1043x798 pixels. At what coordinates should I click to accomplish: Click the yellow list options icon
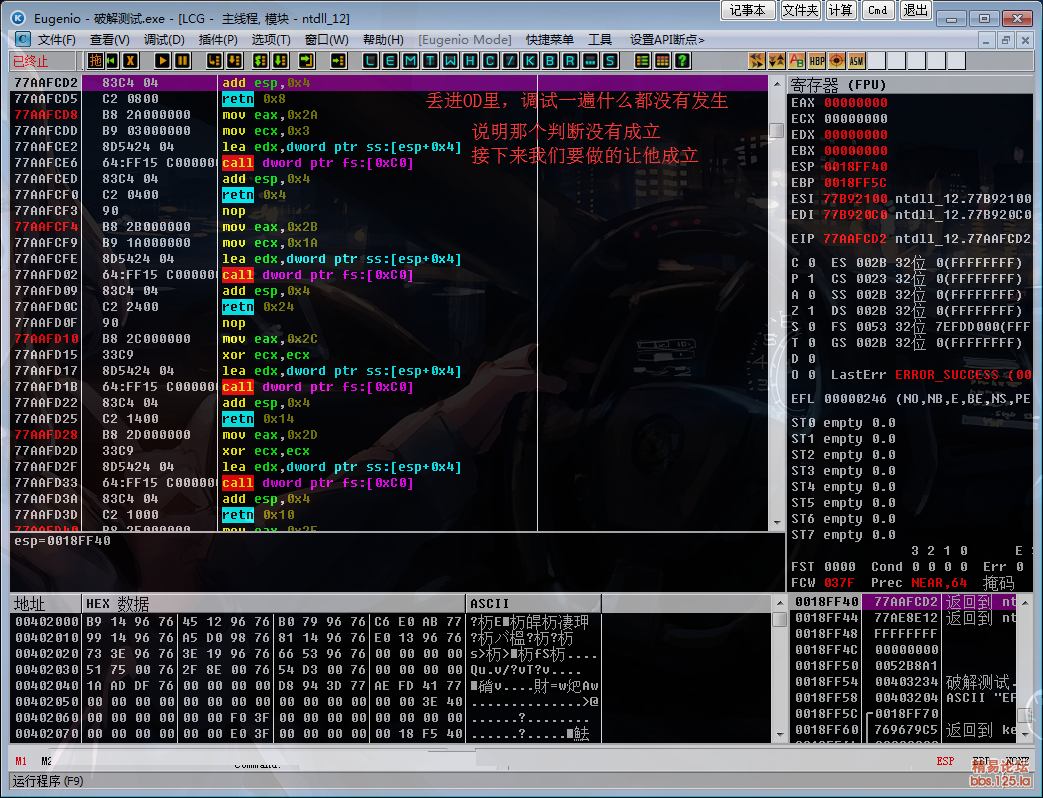click(643, 61)
